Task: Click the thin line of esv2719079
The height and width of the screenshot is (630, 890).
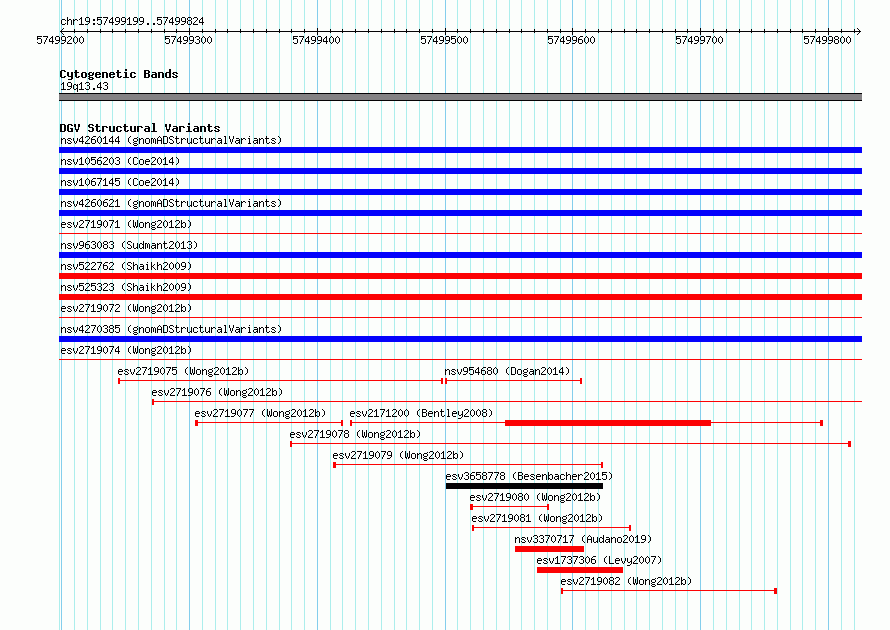Action: pyautogui.click(x=468, y=465)
